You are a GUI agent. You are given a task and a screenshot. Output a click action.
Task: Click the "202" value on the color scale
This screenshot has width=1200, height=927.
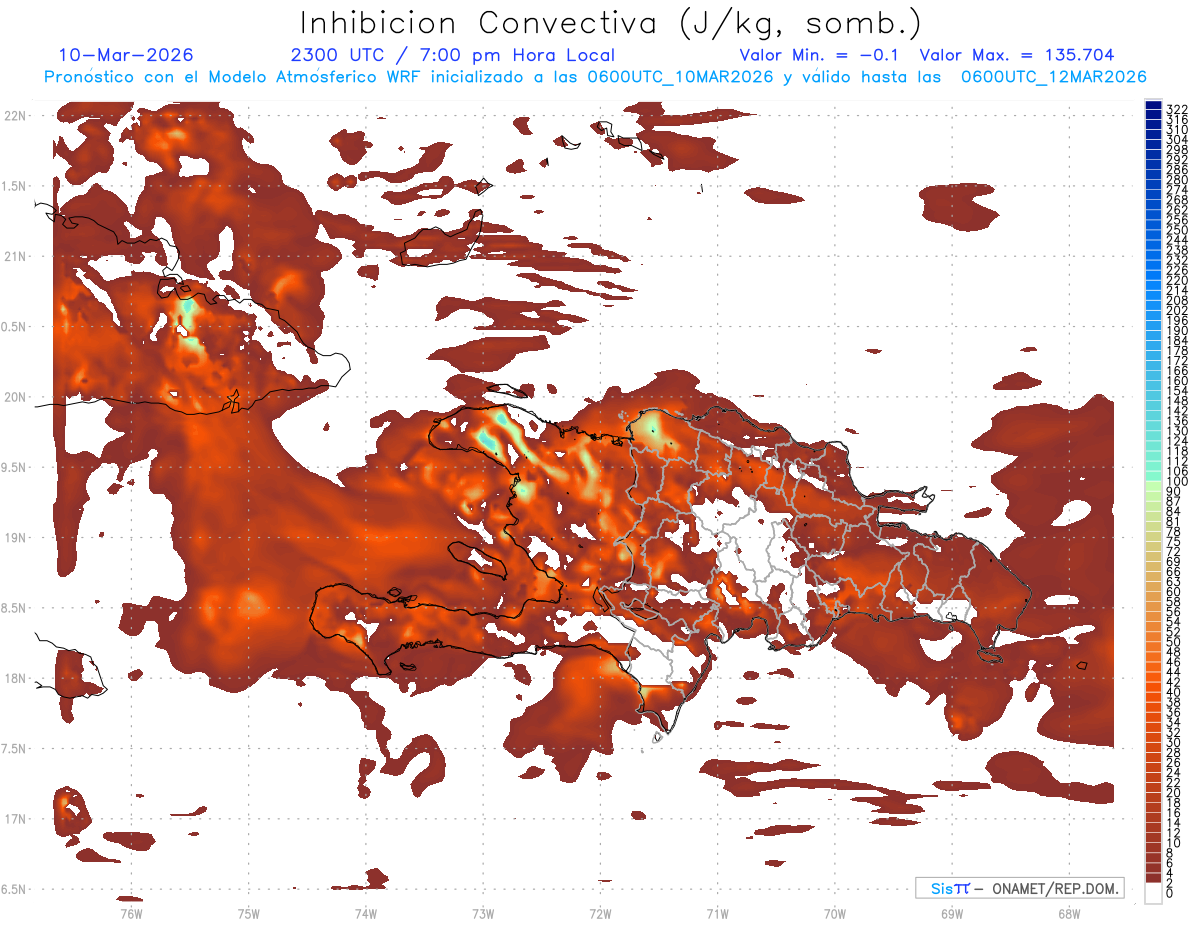click(x=1176, y=311)
